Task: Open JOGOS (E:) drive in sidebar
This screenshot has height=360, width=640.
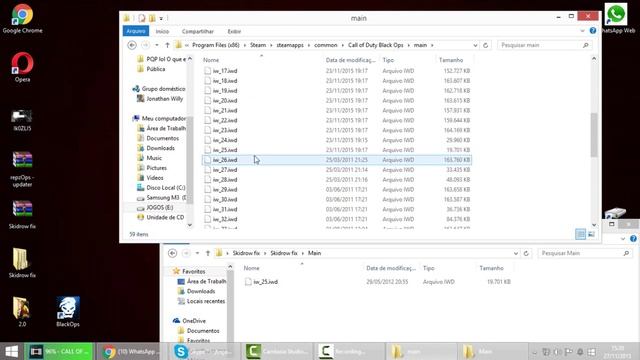Action: tap(160, 208)
